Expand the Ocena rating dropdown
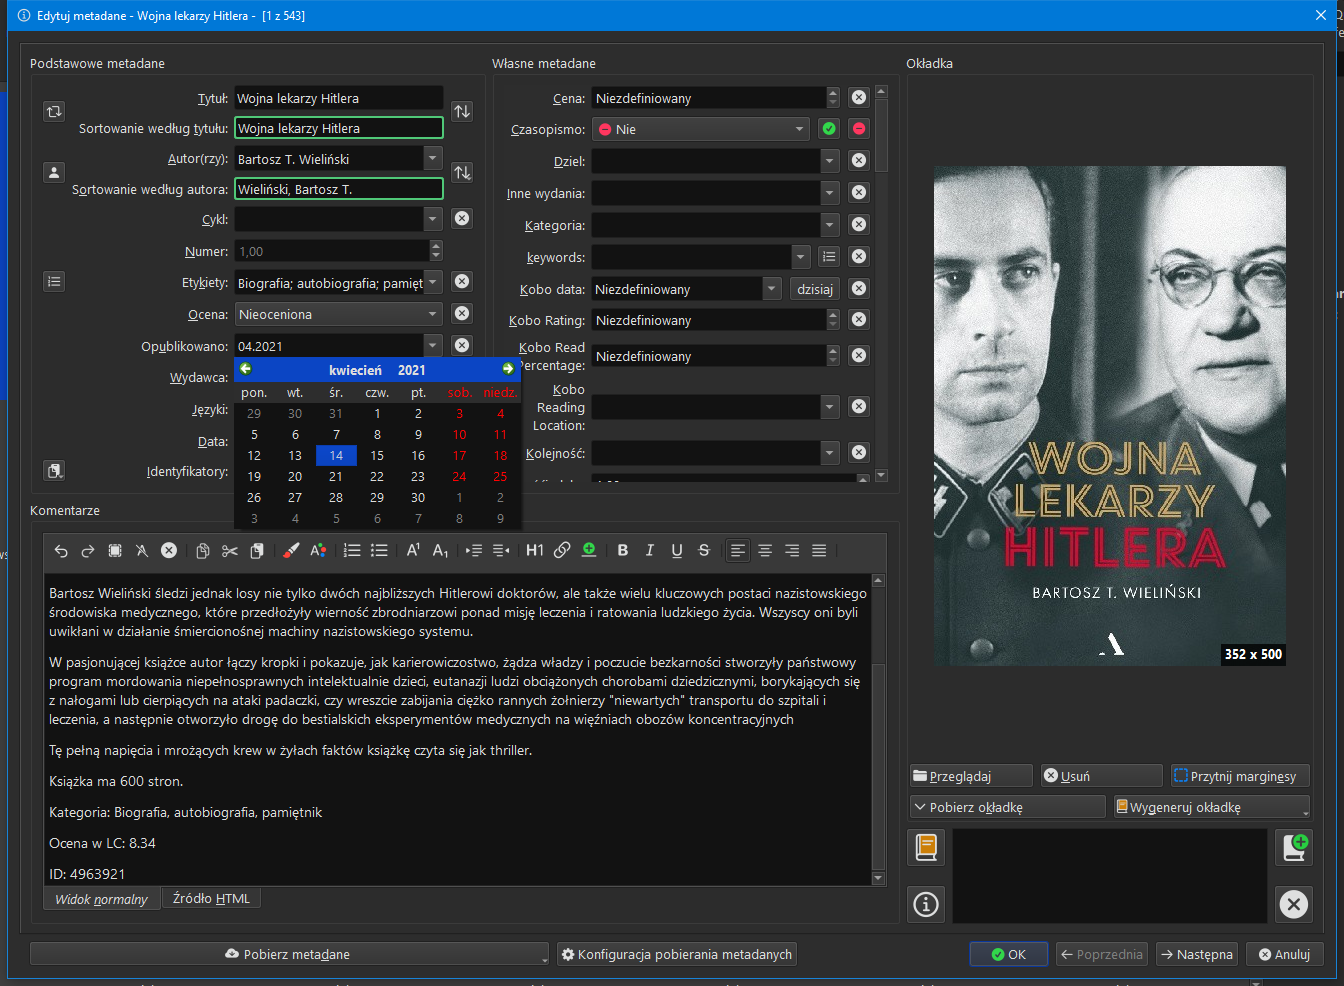 coord(432,314)
